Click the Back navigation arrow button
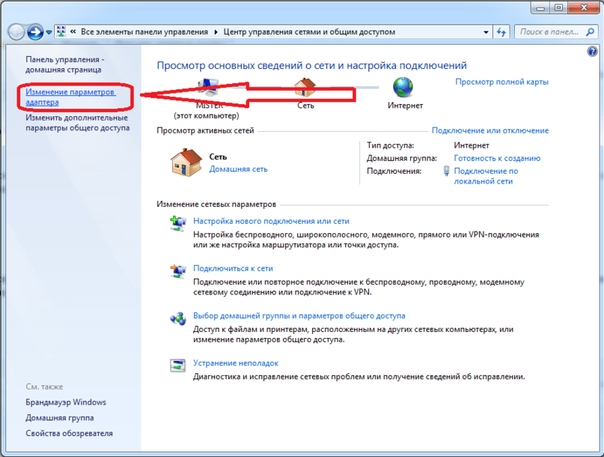The image size is (604, 457). coord(16,32)
